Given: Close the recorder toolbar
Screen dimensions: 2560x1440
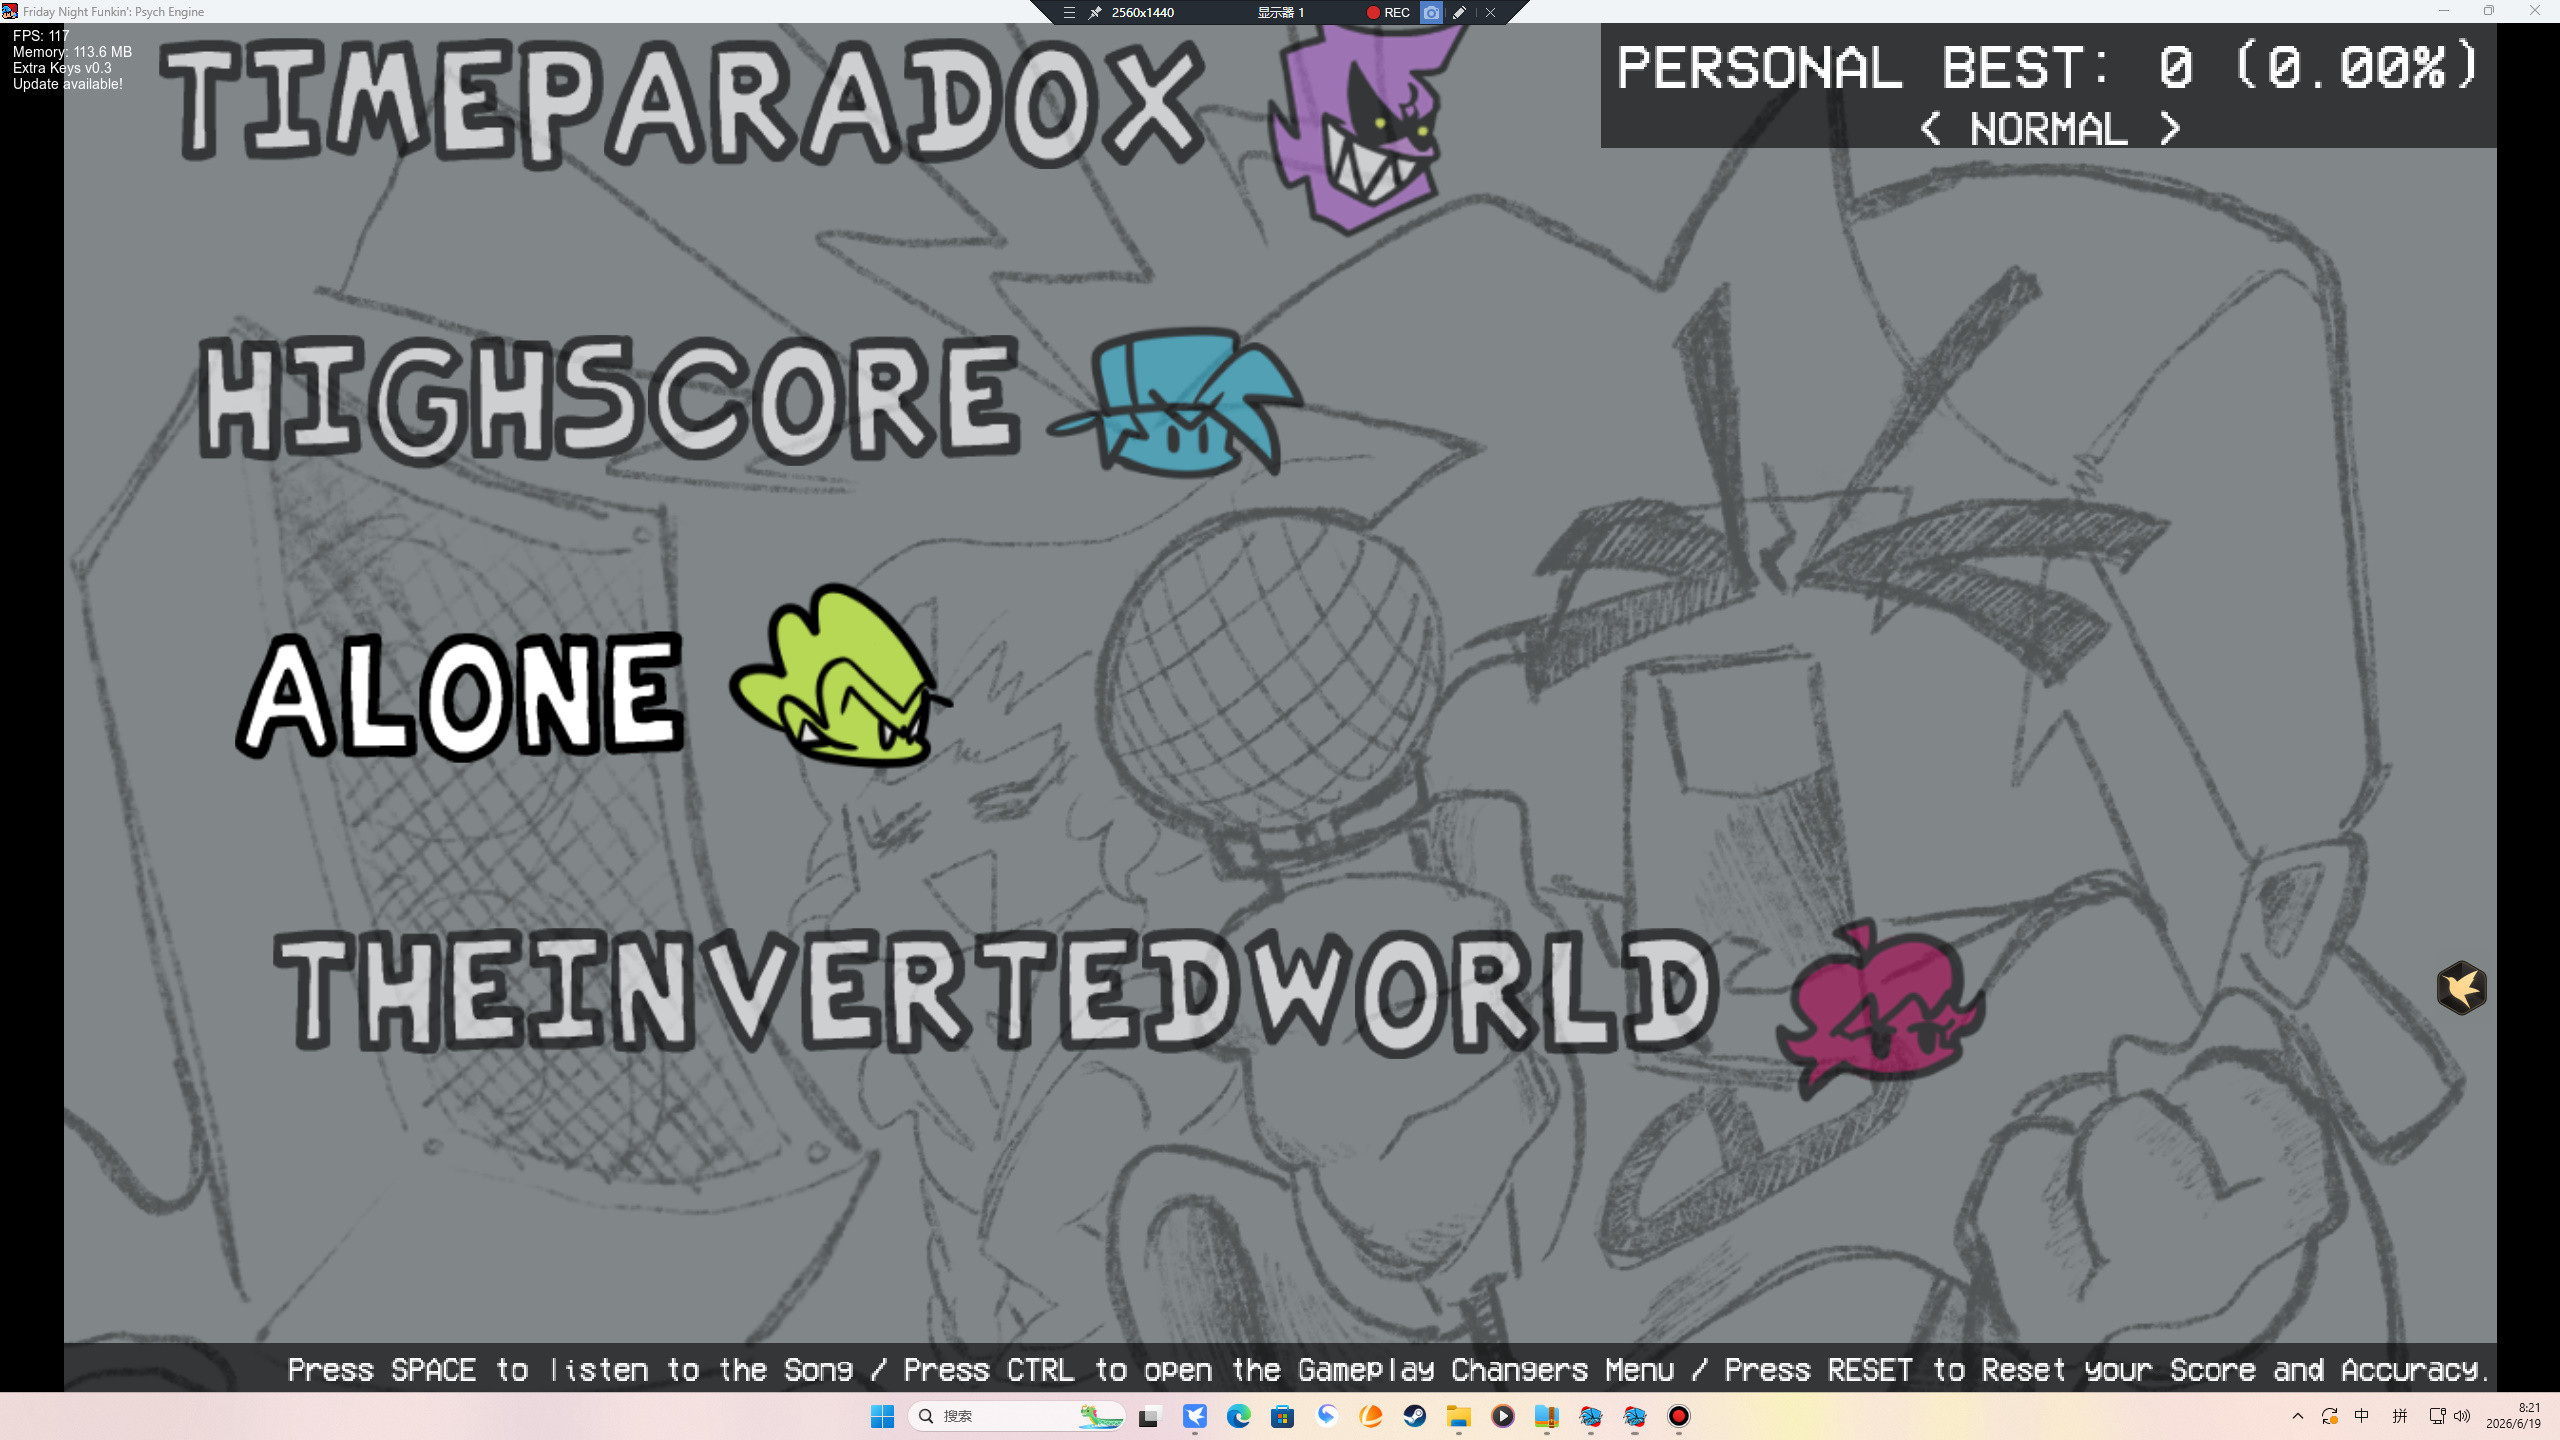Looking at the screenshot, I should (1490, 12).
